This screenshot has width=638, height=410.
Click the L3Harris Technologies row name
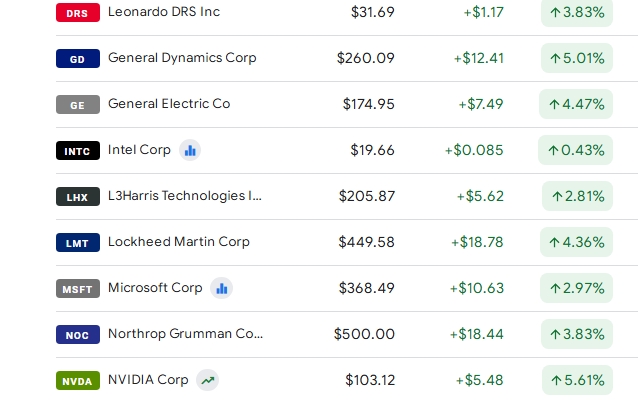tap(185, 196)
